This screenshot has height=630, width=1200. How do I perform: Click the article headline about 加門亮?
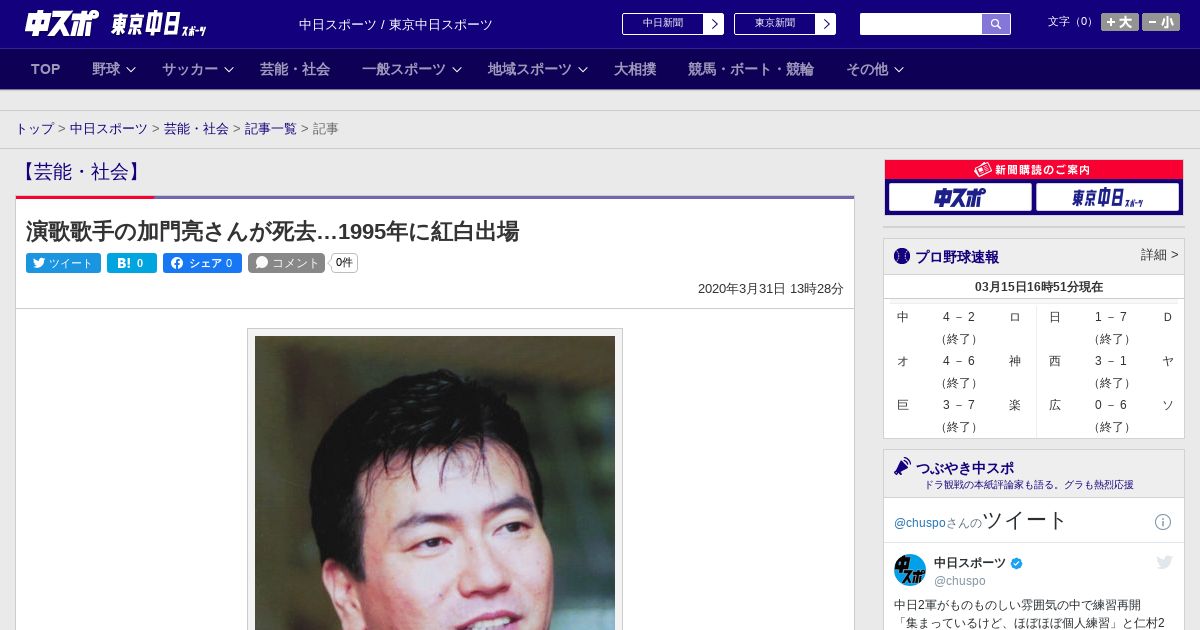(272, 232)
